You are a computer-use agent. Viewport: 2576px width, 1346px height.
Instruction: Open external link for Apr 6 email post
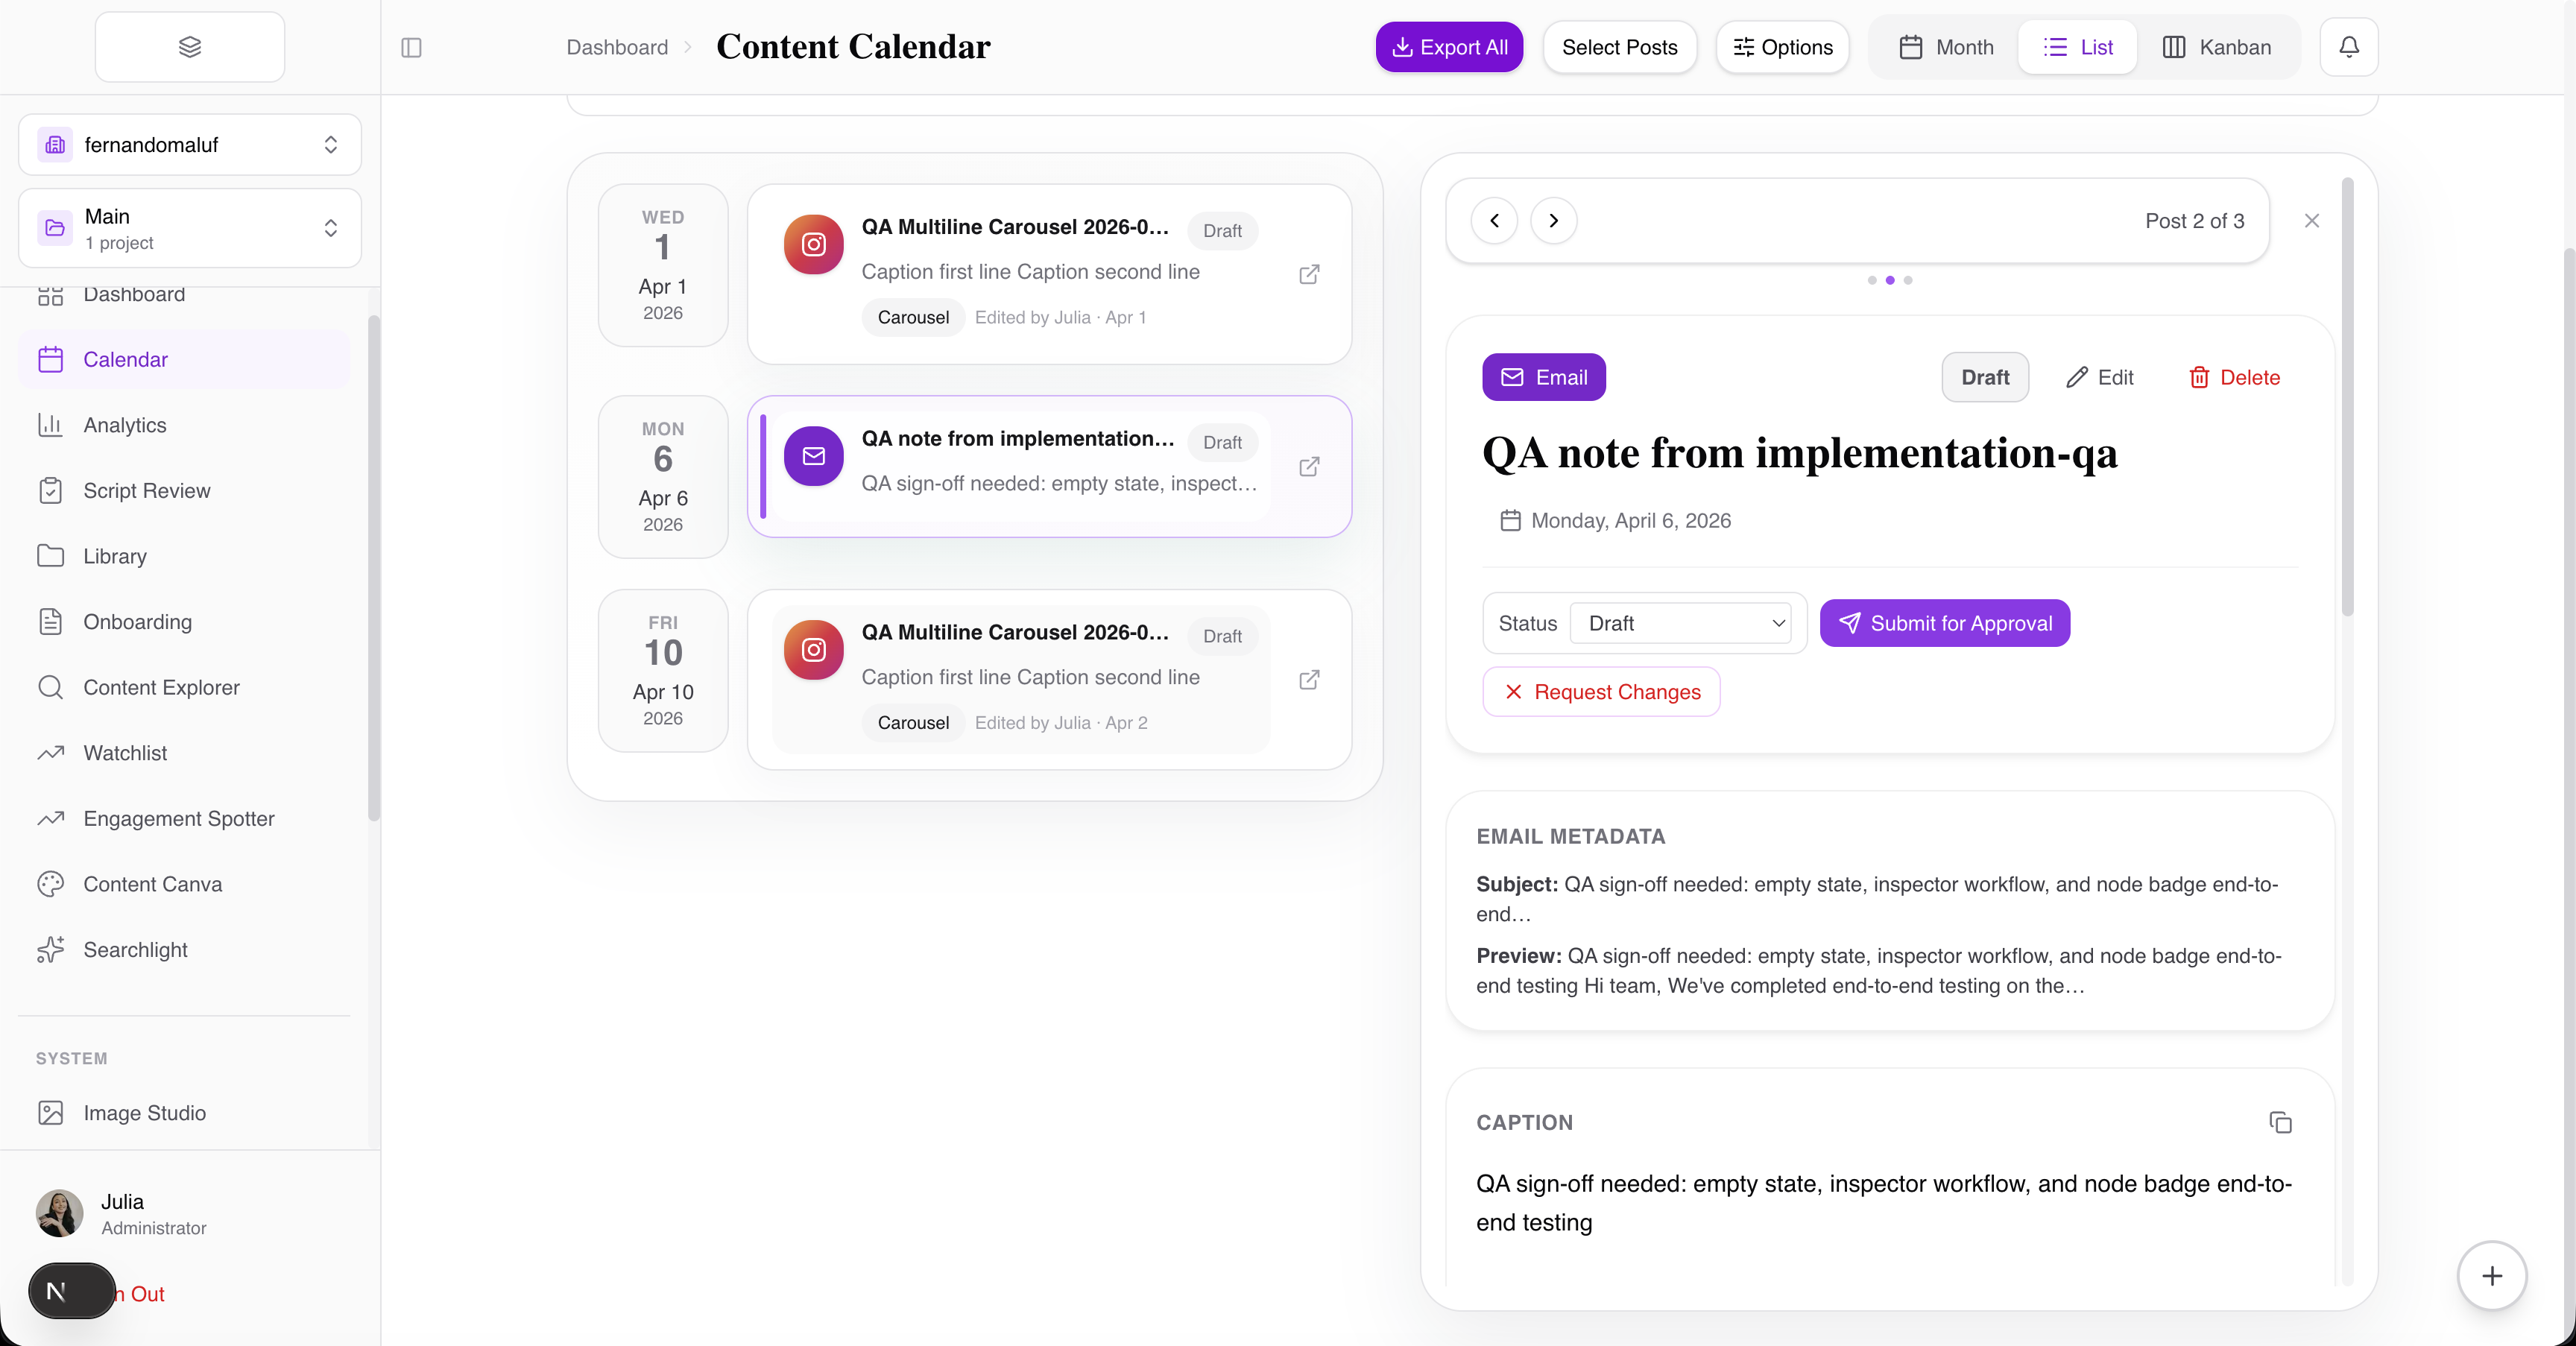pos(1309,467)
